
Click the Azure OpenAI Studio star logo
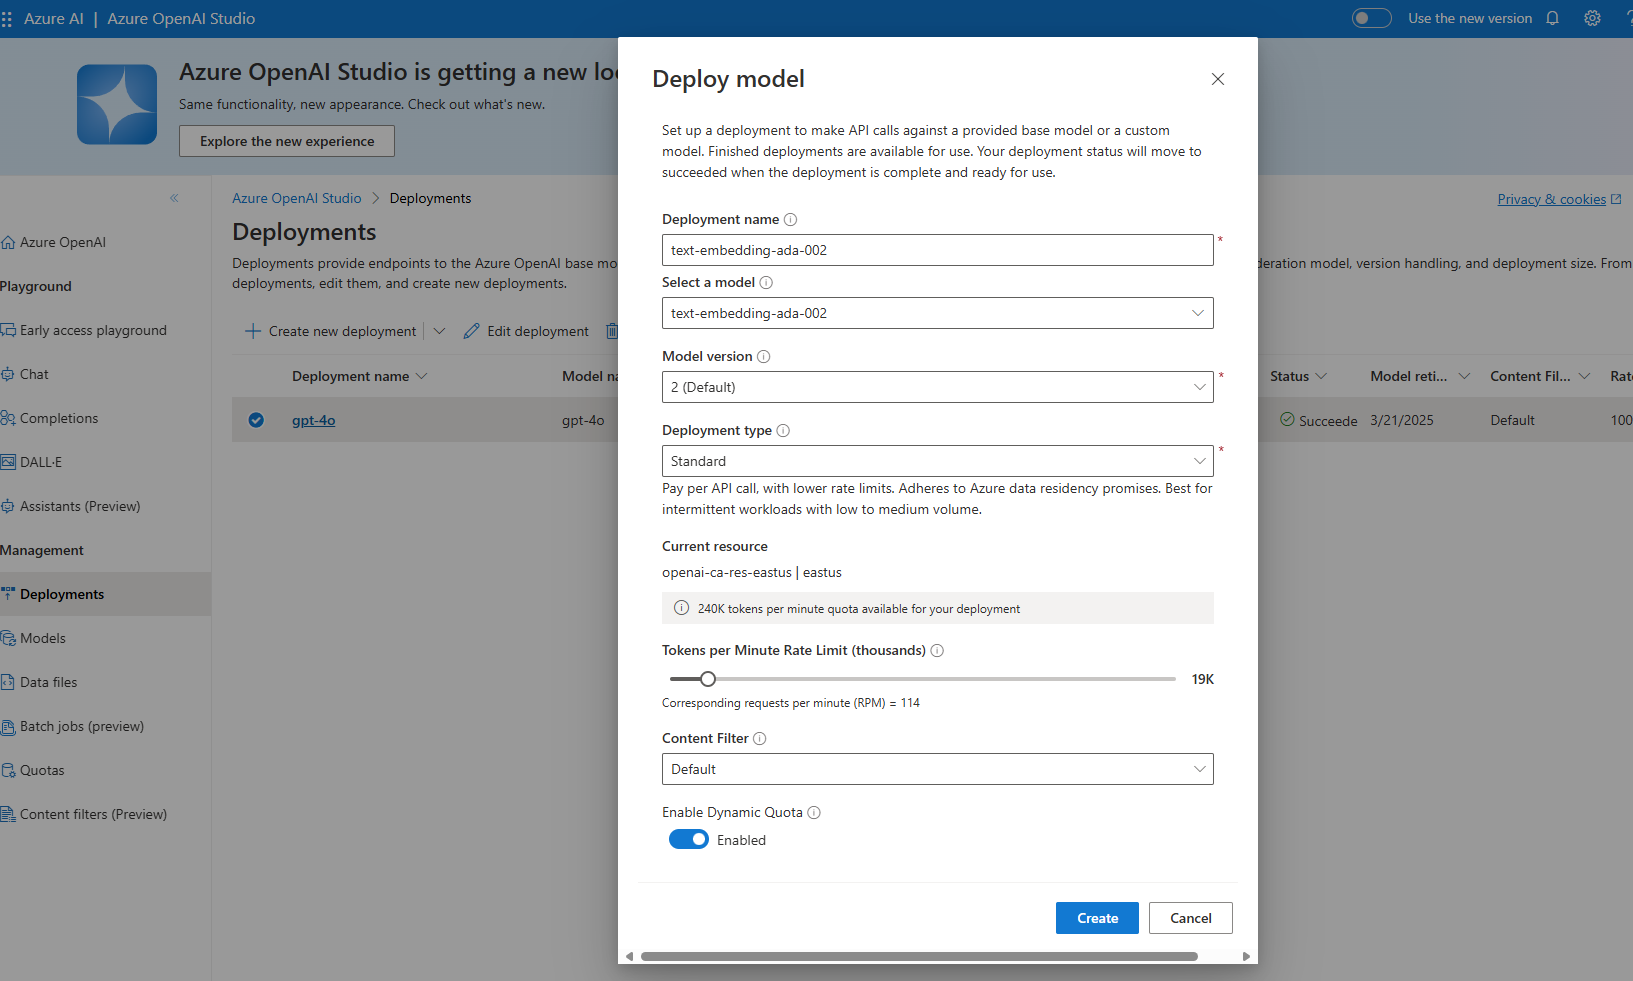tap(117, 105)
